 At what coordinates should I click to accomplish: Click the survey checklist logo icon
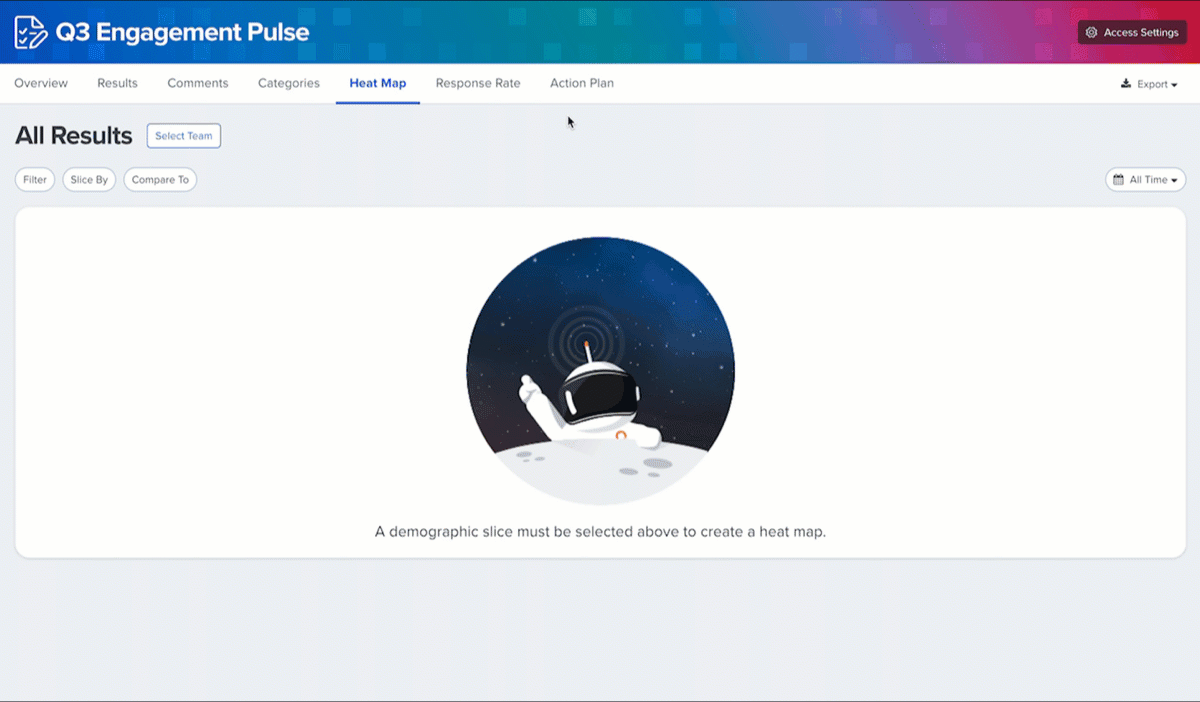point(30,32)
